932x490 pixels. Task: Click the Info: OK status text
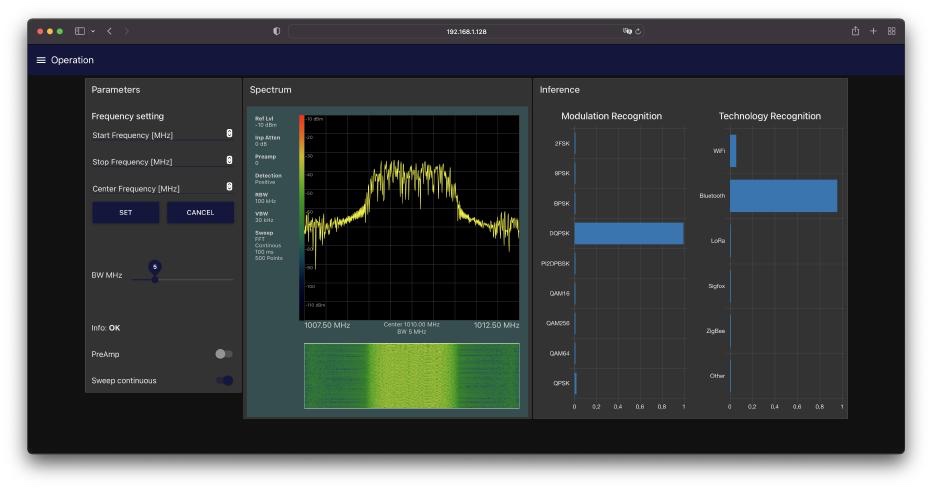[x=106, y=328]
